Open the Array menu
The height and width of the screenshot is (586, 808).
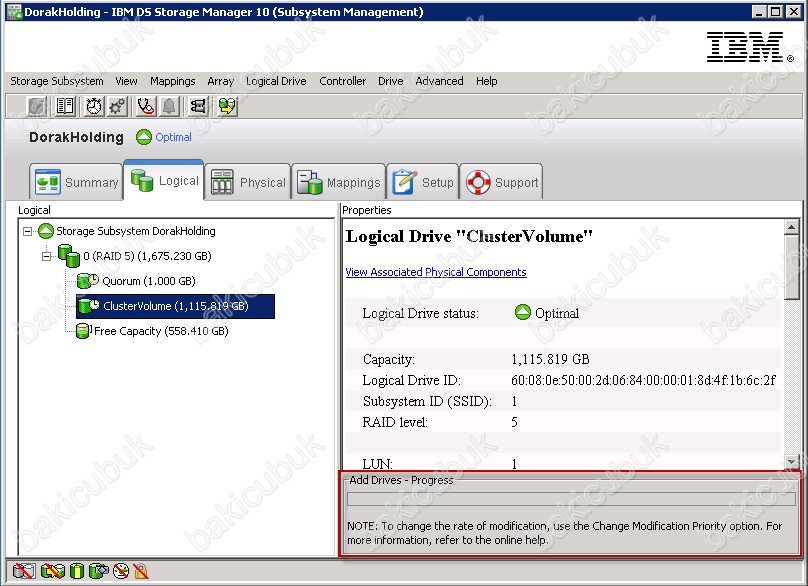221,81
